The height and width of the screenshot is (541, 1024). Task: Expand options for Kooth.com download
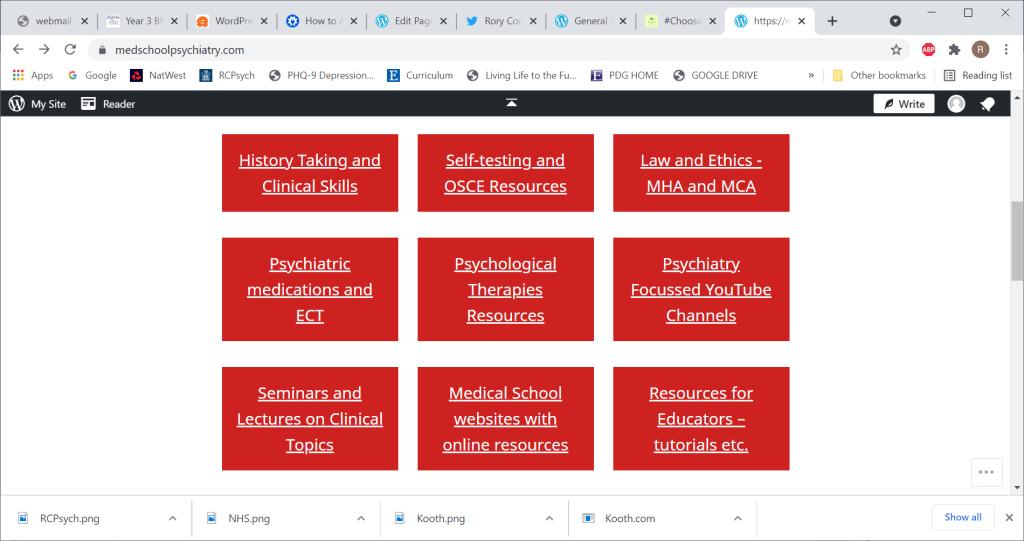click(737, 518)
